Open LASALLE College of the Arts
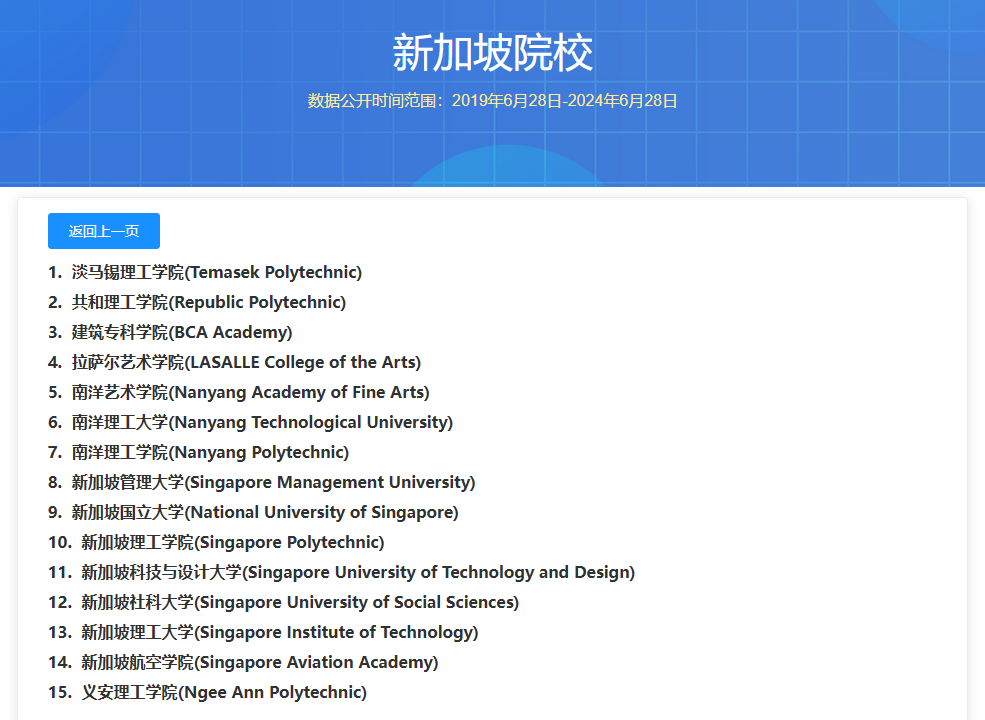985x720 pixels. (x=246, y=363)
